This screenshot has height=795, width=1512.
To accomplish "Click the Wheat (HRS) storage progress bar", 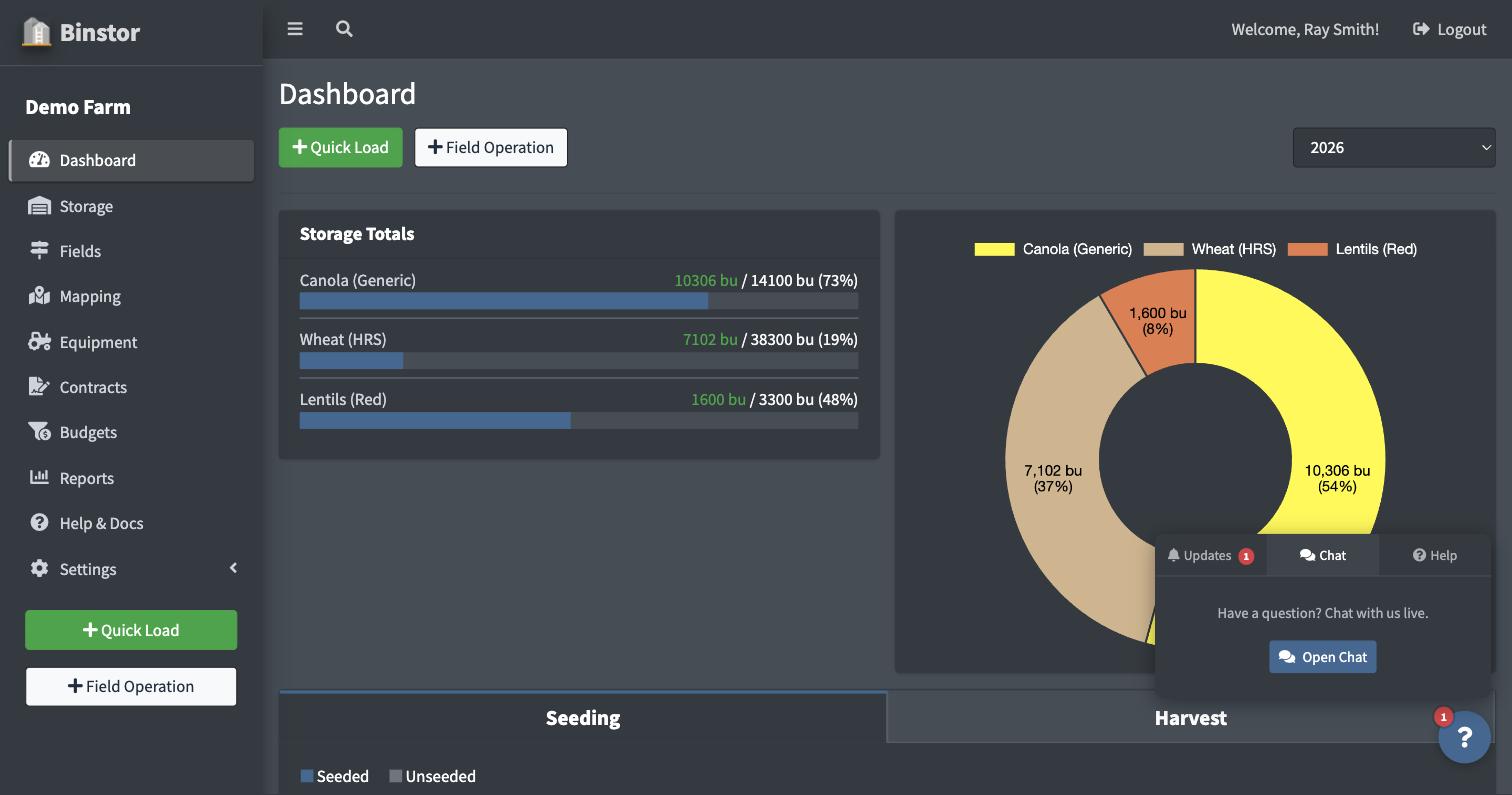I will click(x=579, y=361).
